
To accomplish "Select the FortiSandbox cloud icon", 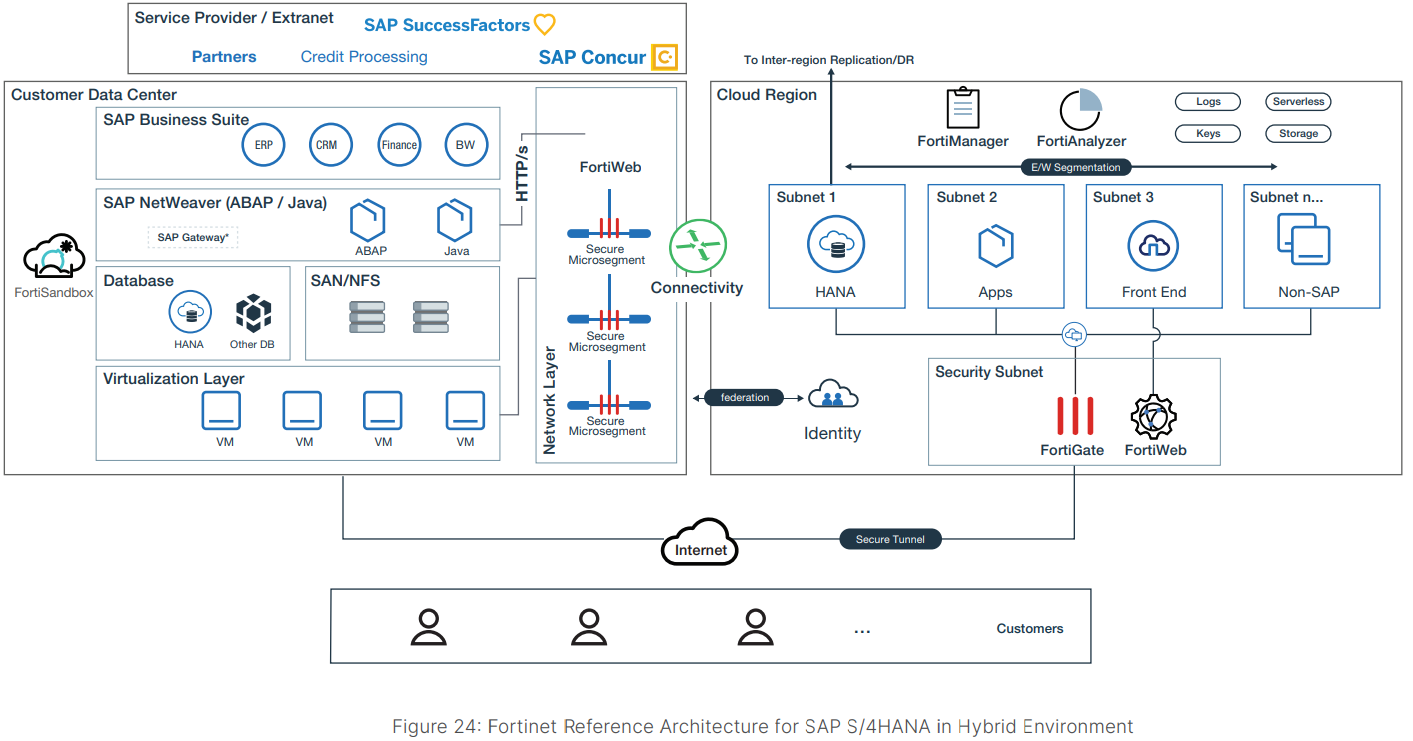I will point(52,253).
